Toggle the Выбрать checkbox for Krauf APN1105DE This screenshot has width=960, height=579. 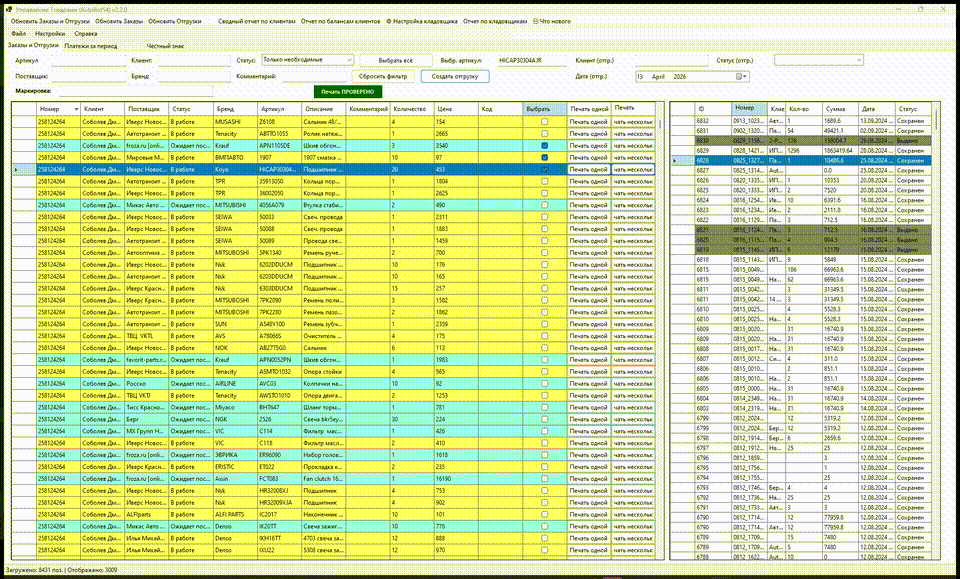[544, 146]
